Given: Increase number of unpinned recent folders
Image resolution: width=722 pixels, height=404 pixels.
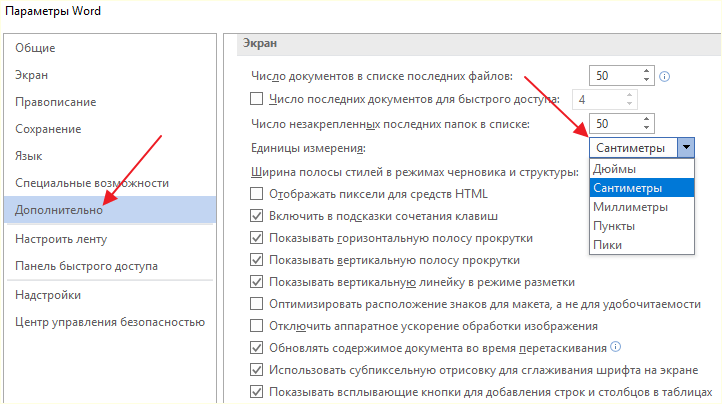Looking at the screenshot, I should (x=646, y=119).
